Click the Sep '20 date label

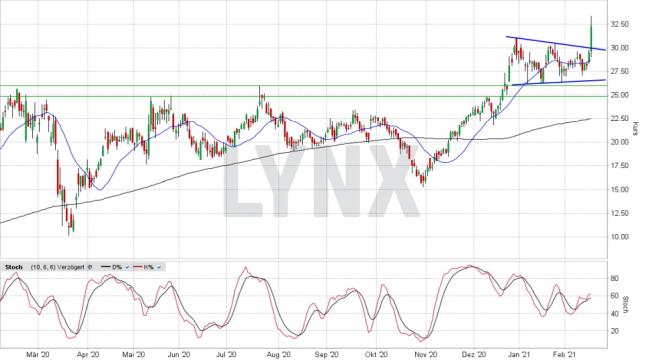pyautogui.click(x=327, y=354)
